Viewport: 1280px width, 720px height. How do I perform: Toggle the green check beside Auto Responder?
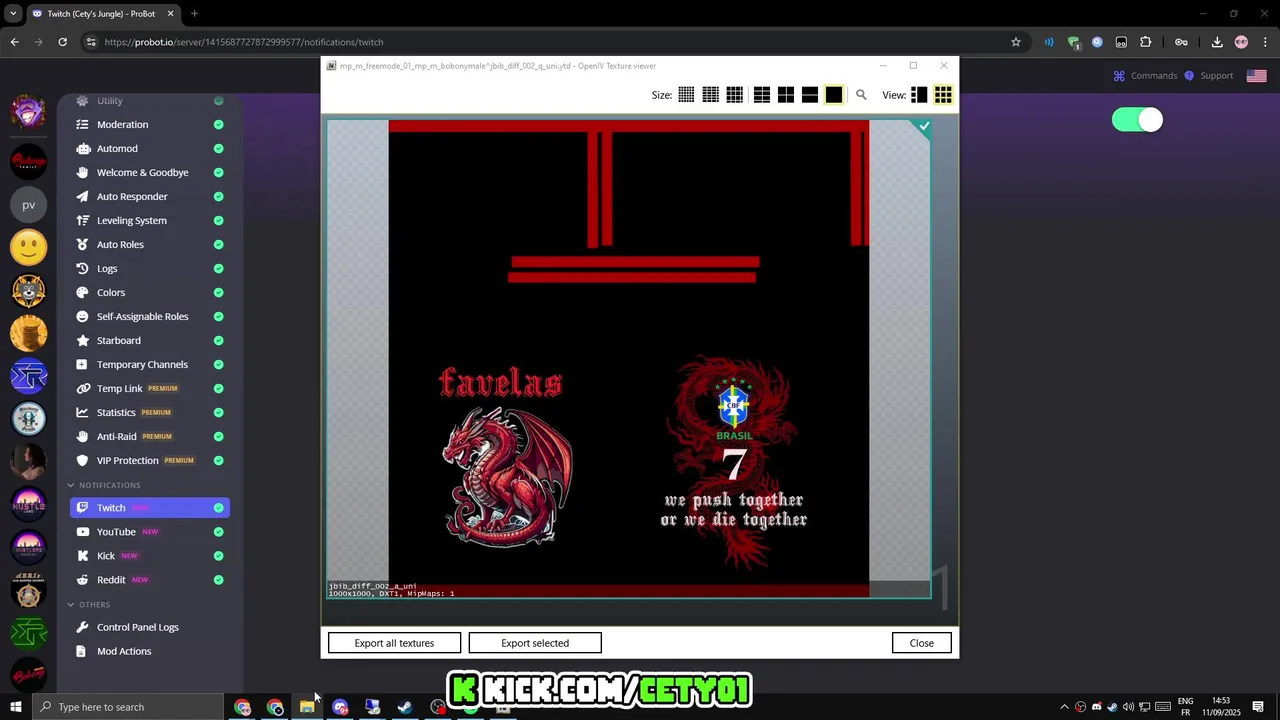coord(218,197)
